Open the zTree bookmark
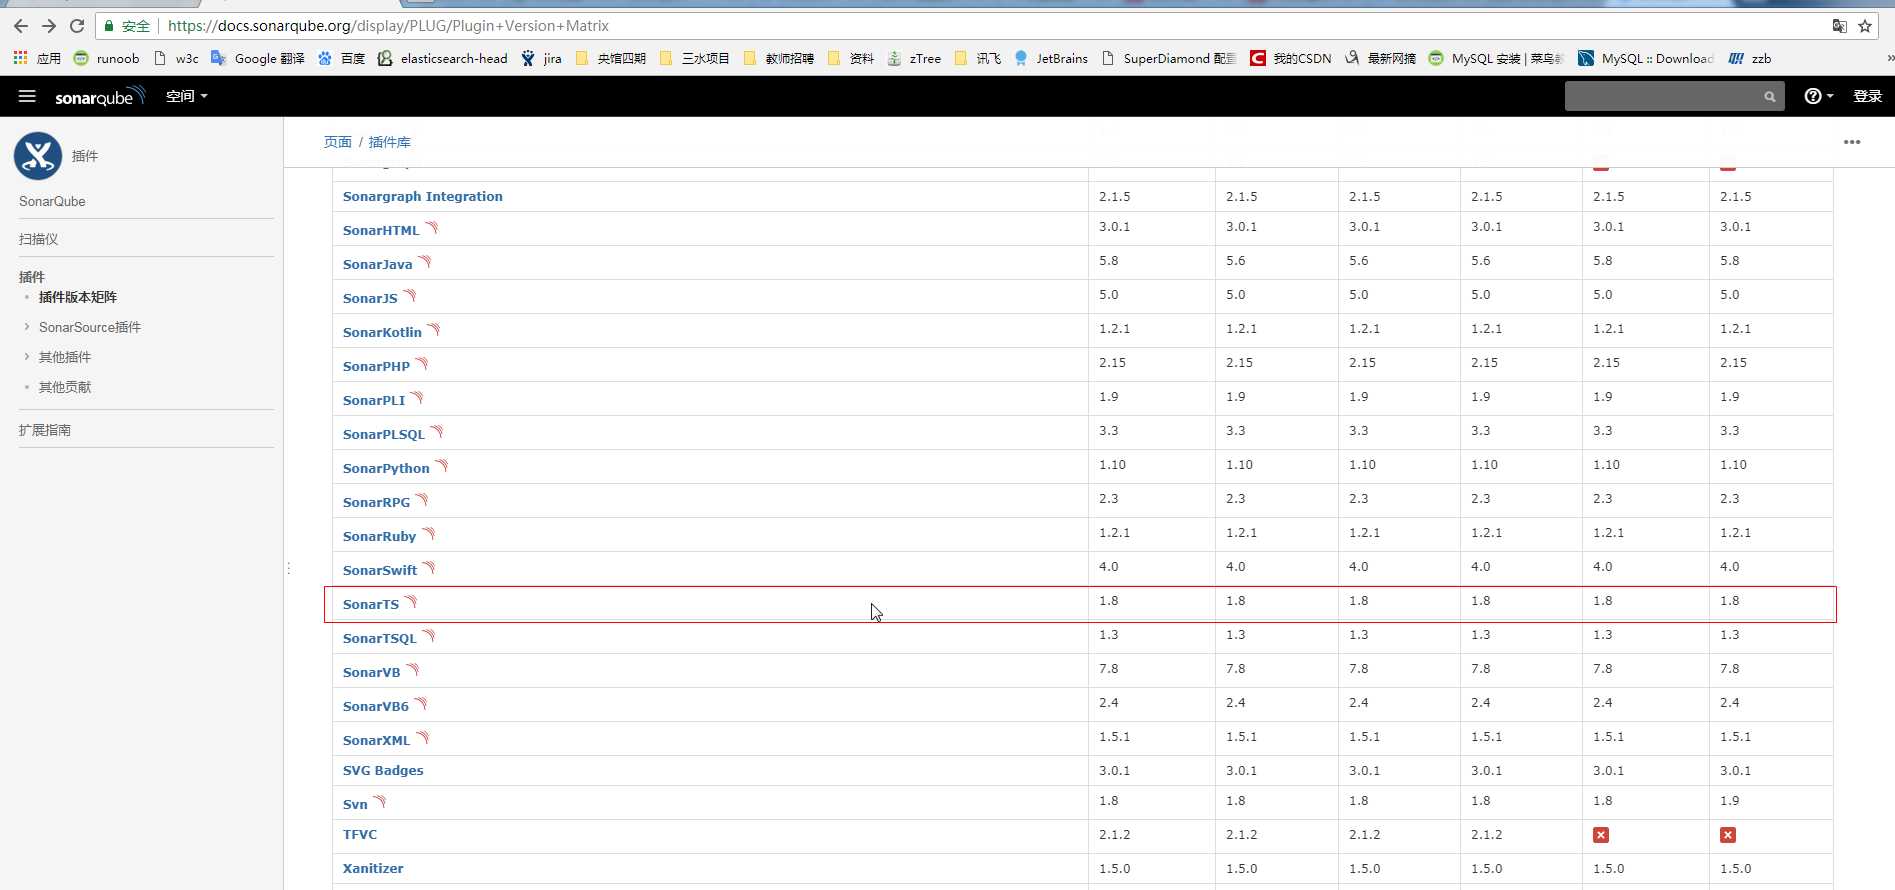This screenshot has height=890, width=1895. (x=914, y=58)
